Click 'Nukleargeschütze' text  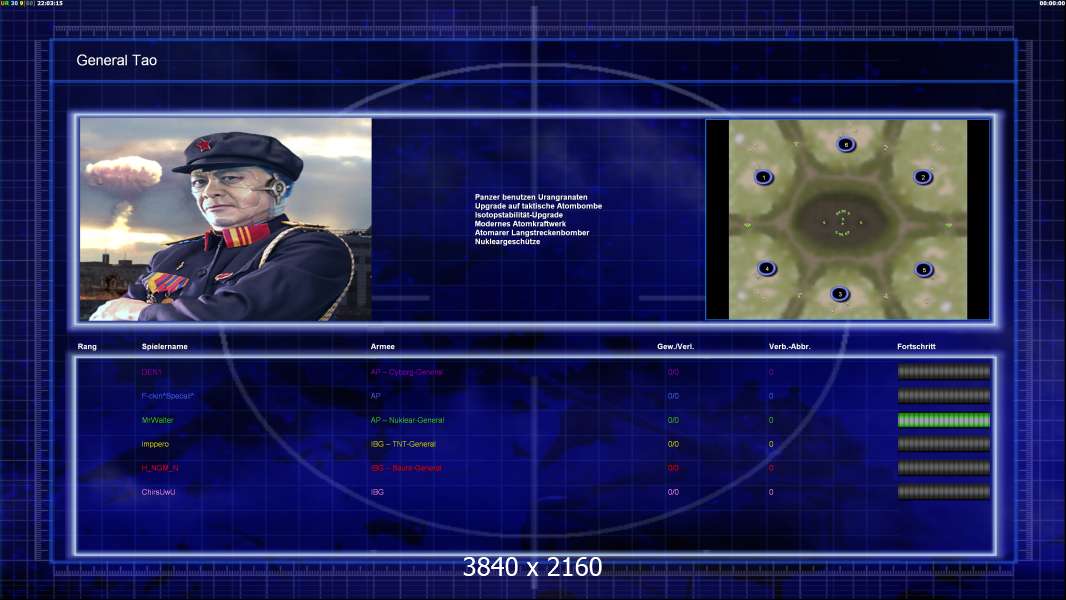(x=507, y=241)
